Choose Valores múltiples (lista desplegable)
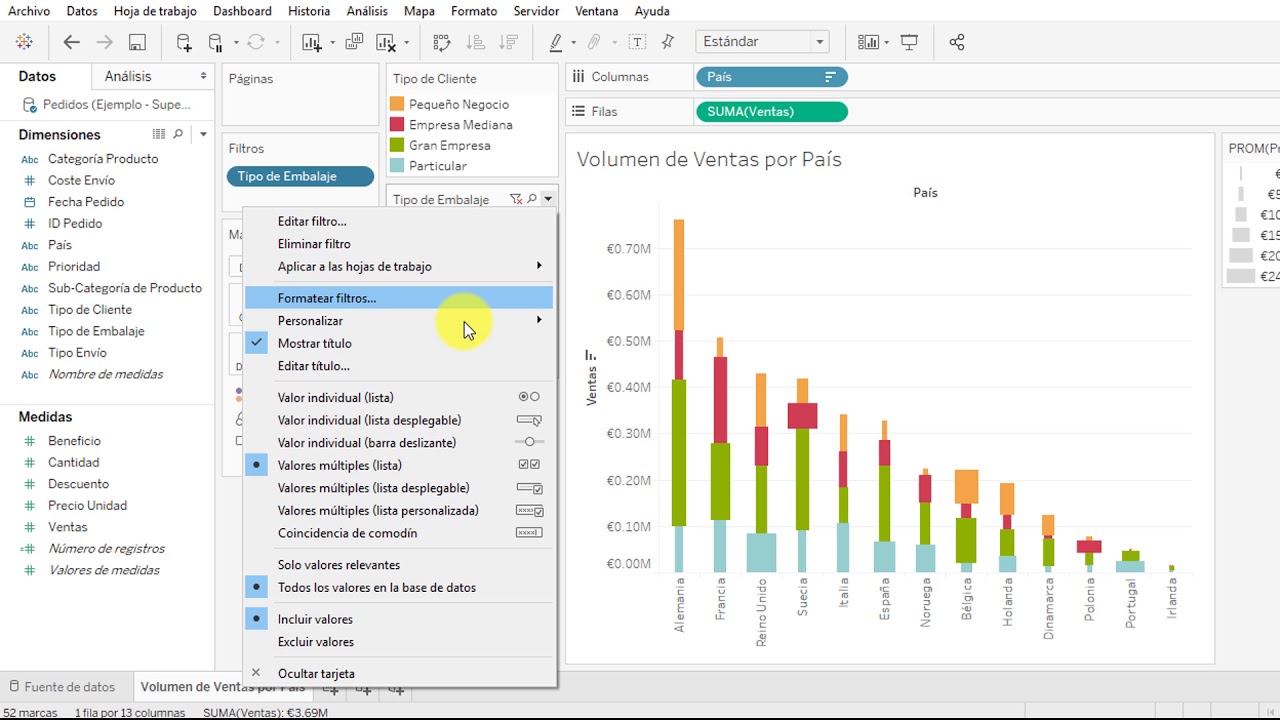Viewport: 1280px width, 720px height. [x=373, y=488]
